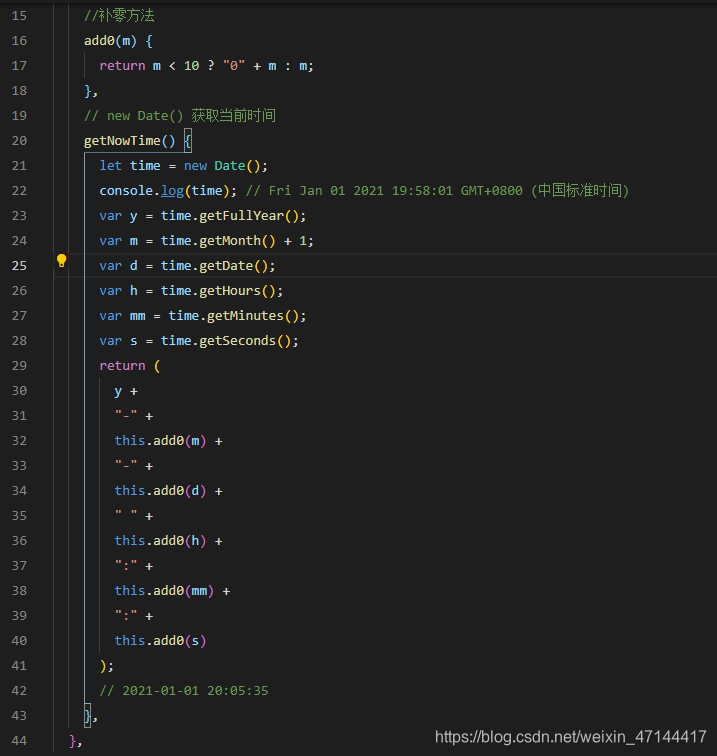Click 'time.getDate()' on the active line
This screenshot has height=756, width=717.
(216, 266)
